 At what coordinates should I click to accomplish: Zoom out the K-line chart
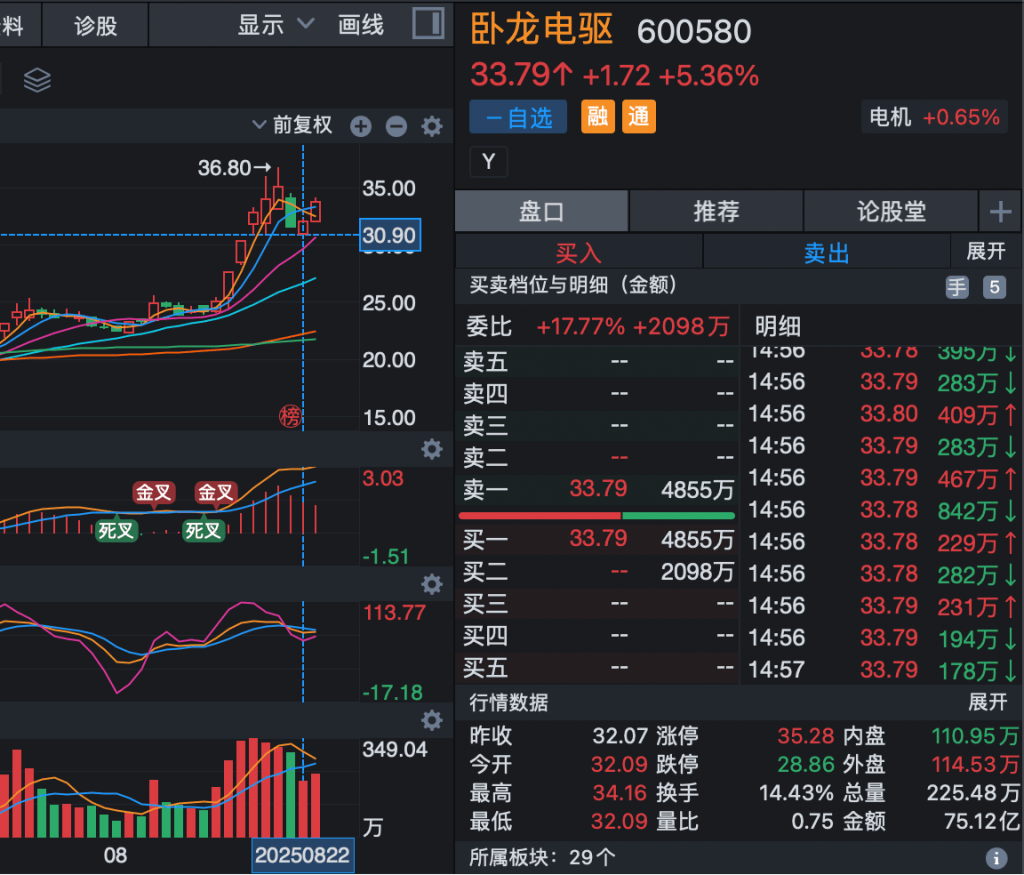coord(396,126)
